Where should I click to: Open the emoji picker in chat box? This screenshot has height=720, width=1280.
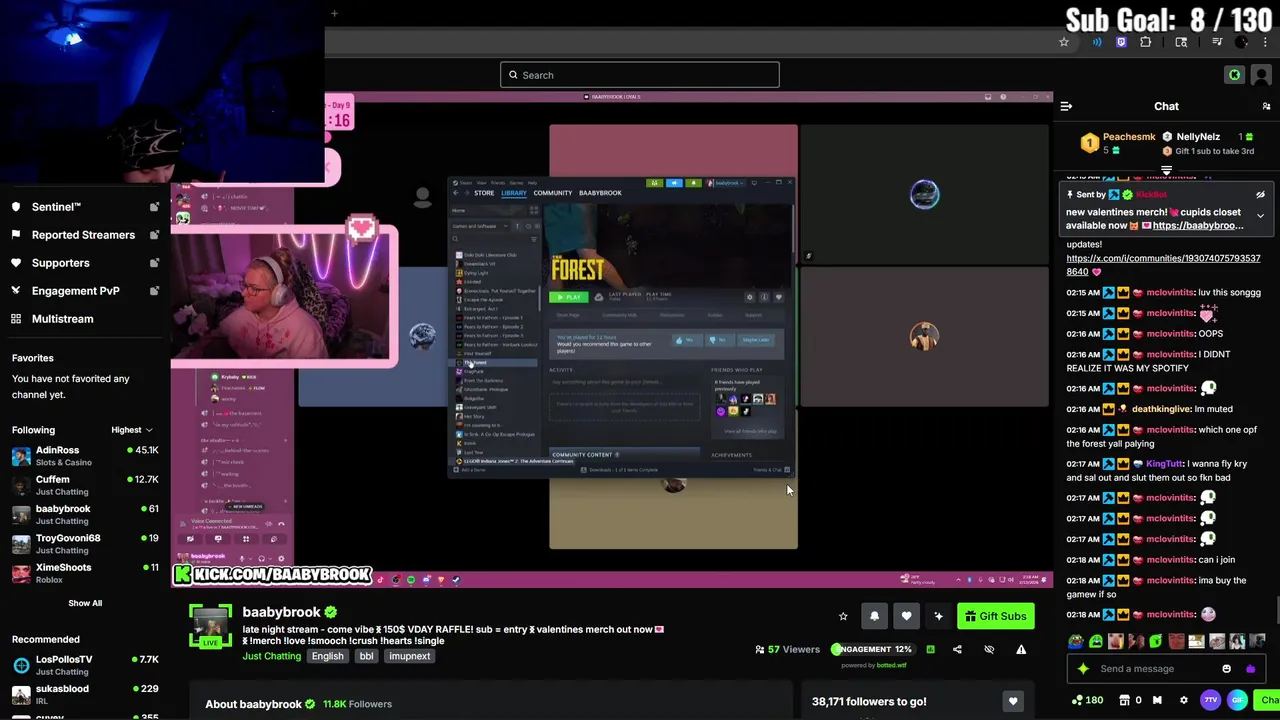click(1227, 669)
